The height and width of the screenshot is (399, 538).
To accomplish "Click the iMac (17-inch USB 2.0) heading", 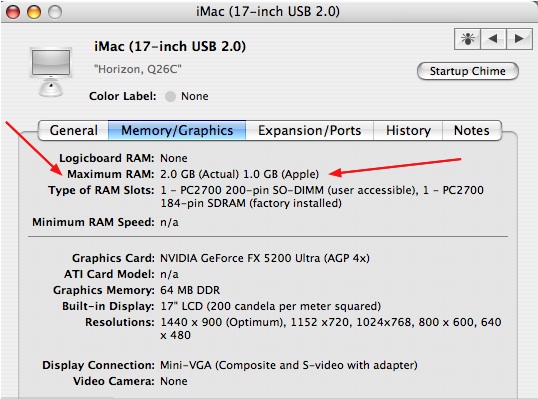I will (170, 46).
